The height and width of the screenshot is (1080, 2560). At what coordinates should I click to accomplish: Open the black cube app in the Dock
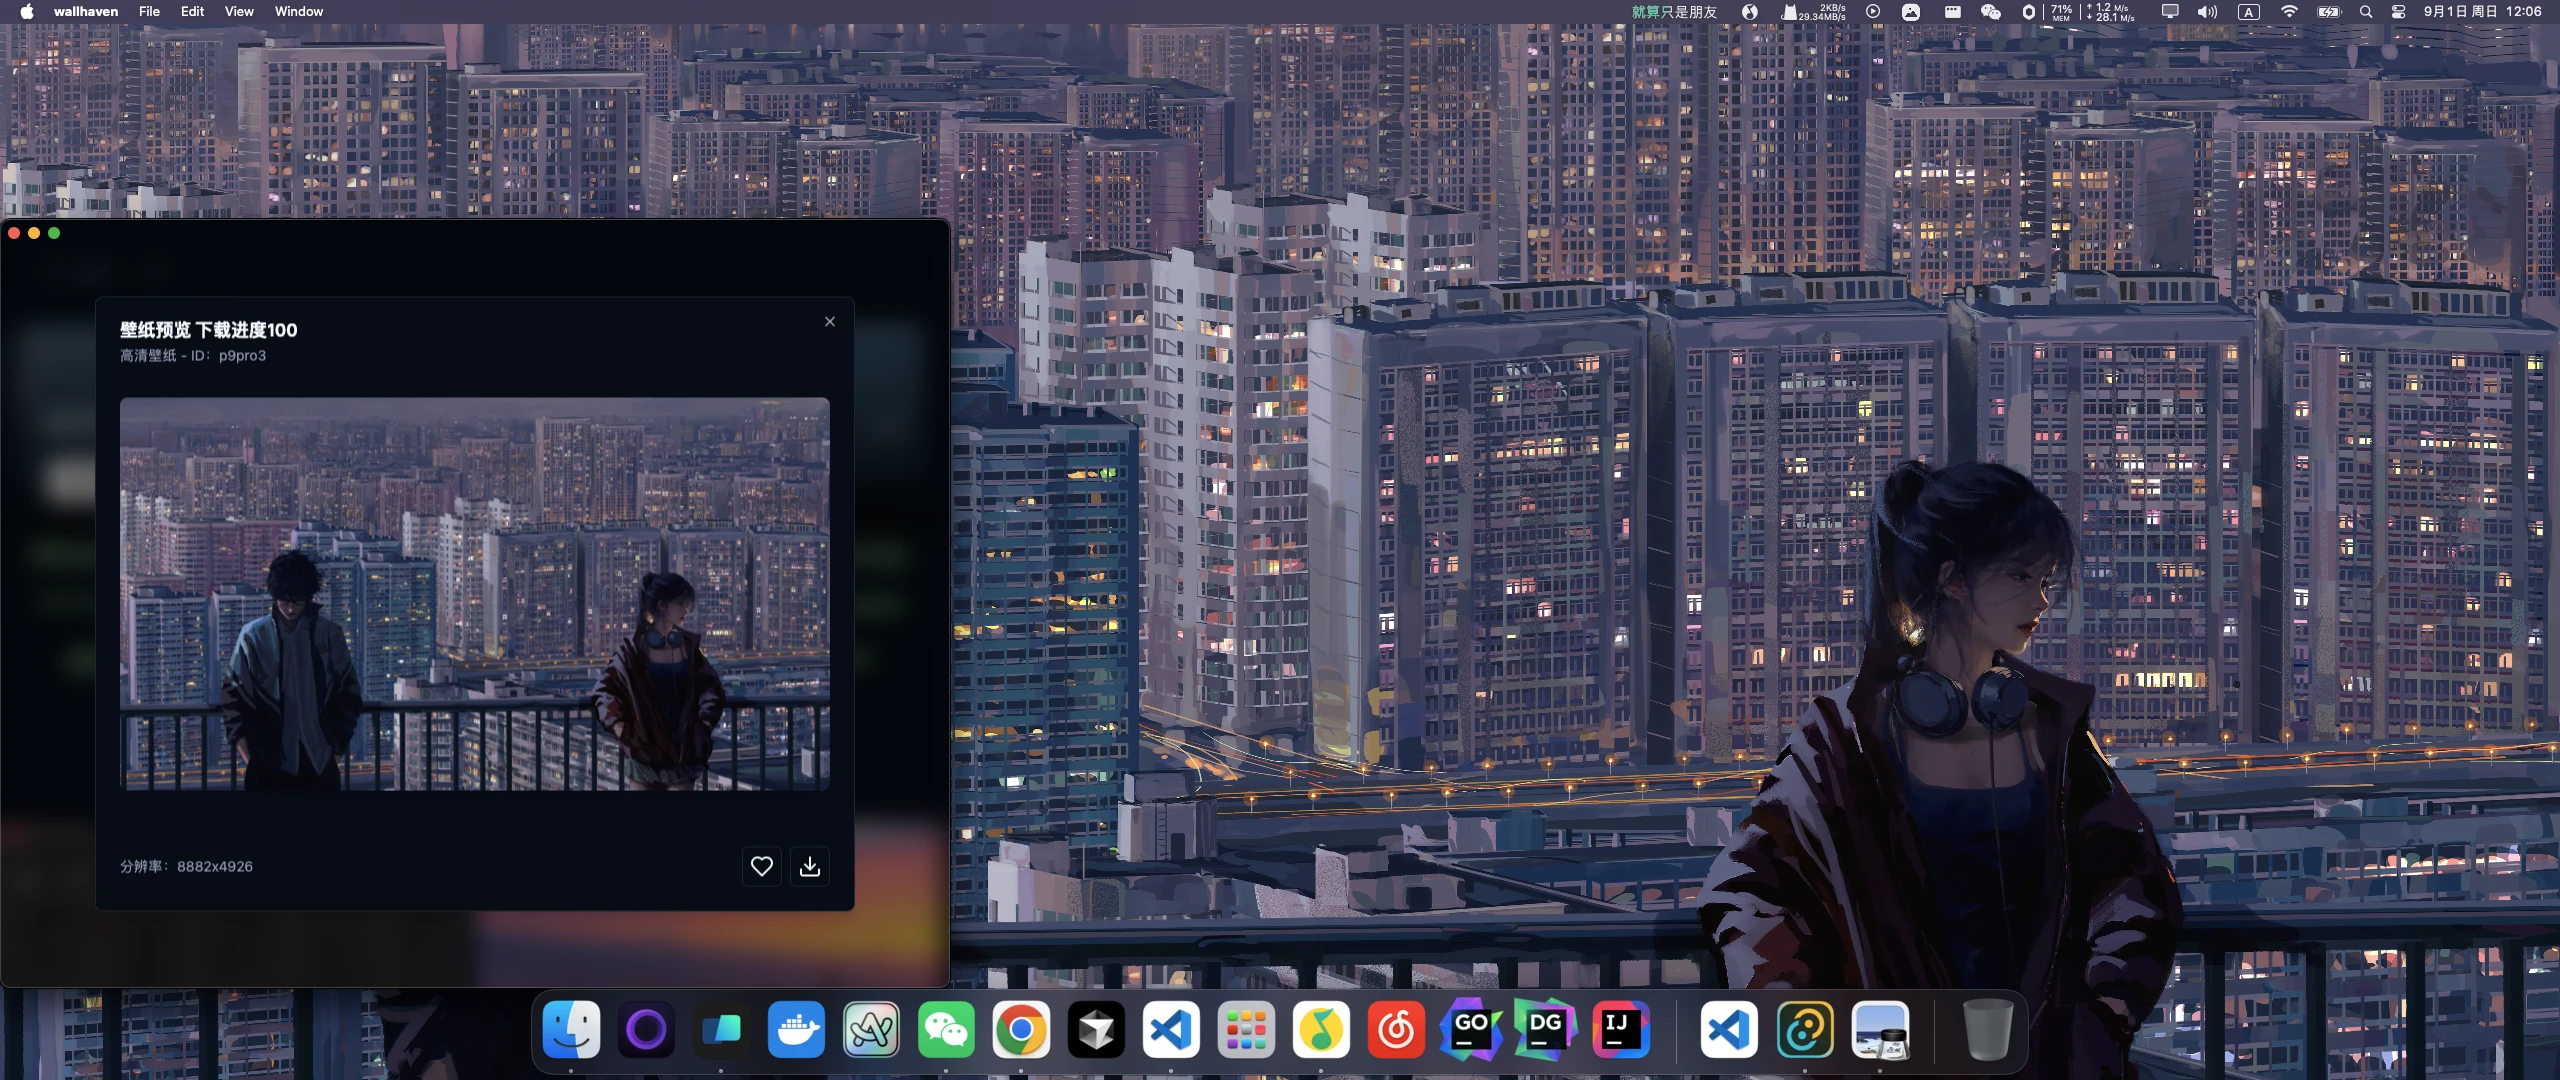1096,1029
